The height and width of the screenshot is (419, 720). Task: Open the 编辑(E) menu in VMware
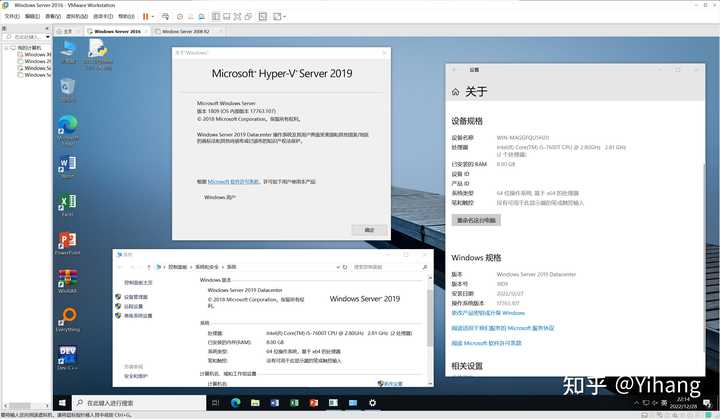[x=32, y=17]
